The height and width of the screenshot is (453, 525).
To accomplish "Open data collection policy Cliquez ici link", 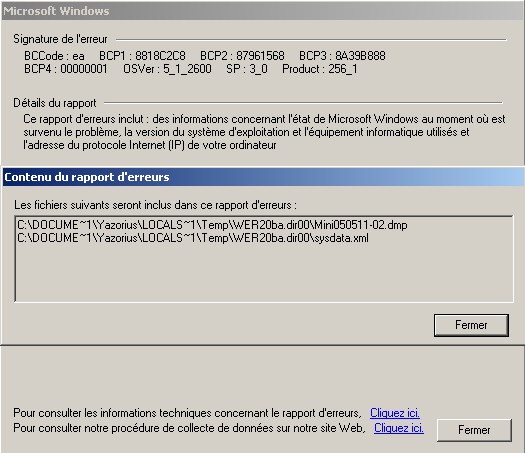I will [x=399, y=428].
